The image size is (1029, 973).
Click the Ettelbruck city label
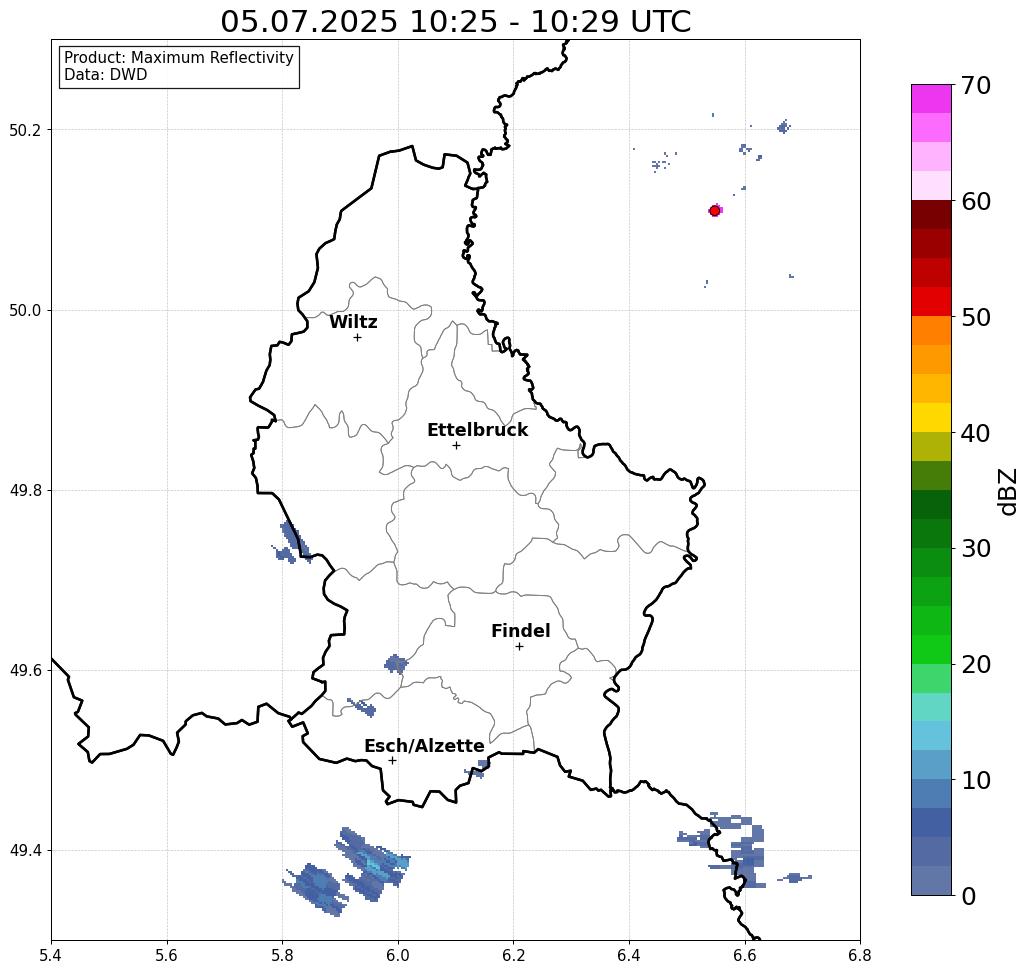point(477,430)
